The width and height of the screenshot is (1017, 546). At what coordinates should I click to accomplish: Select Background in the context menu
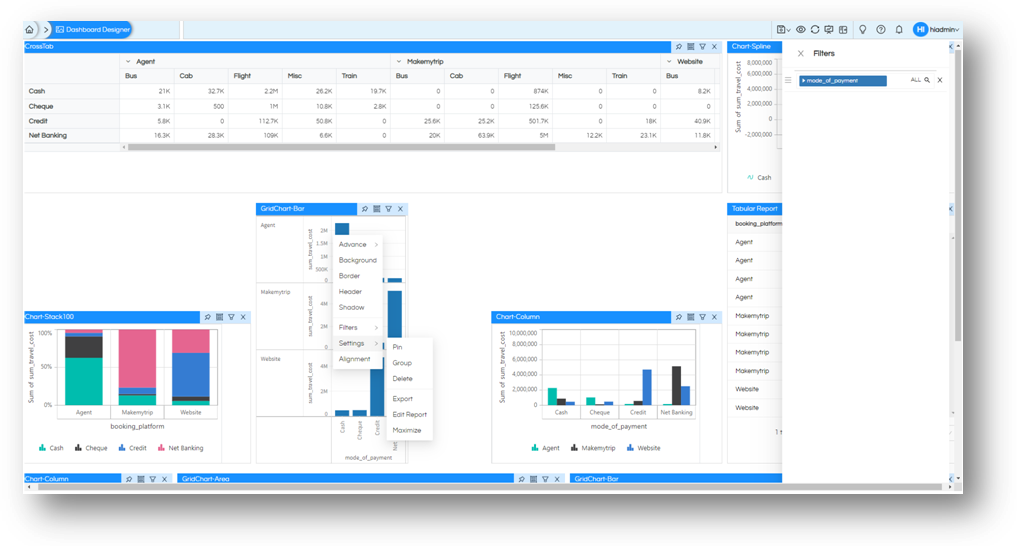point(357,260)
